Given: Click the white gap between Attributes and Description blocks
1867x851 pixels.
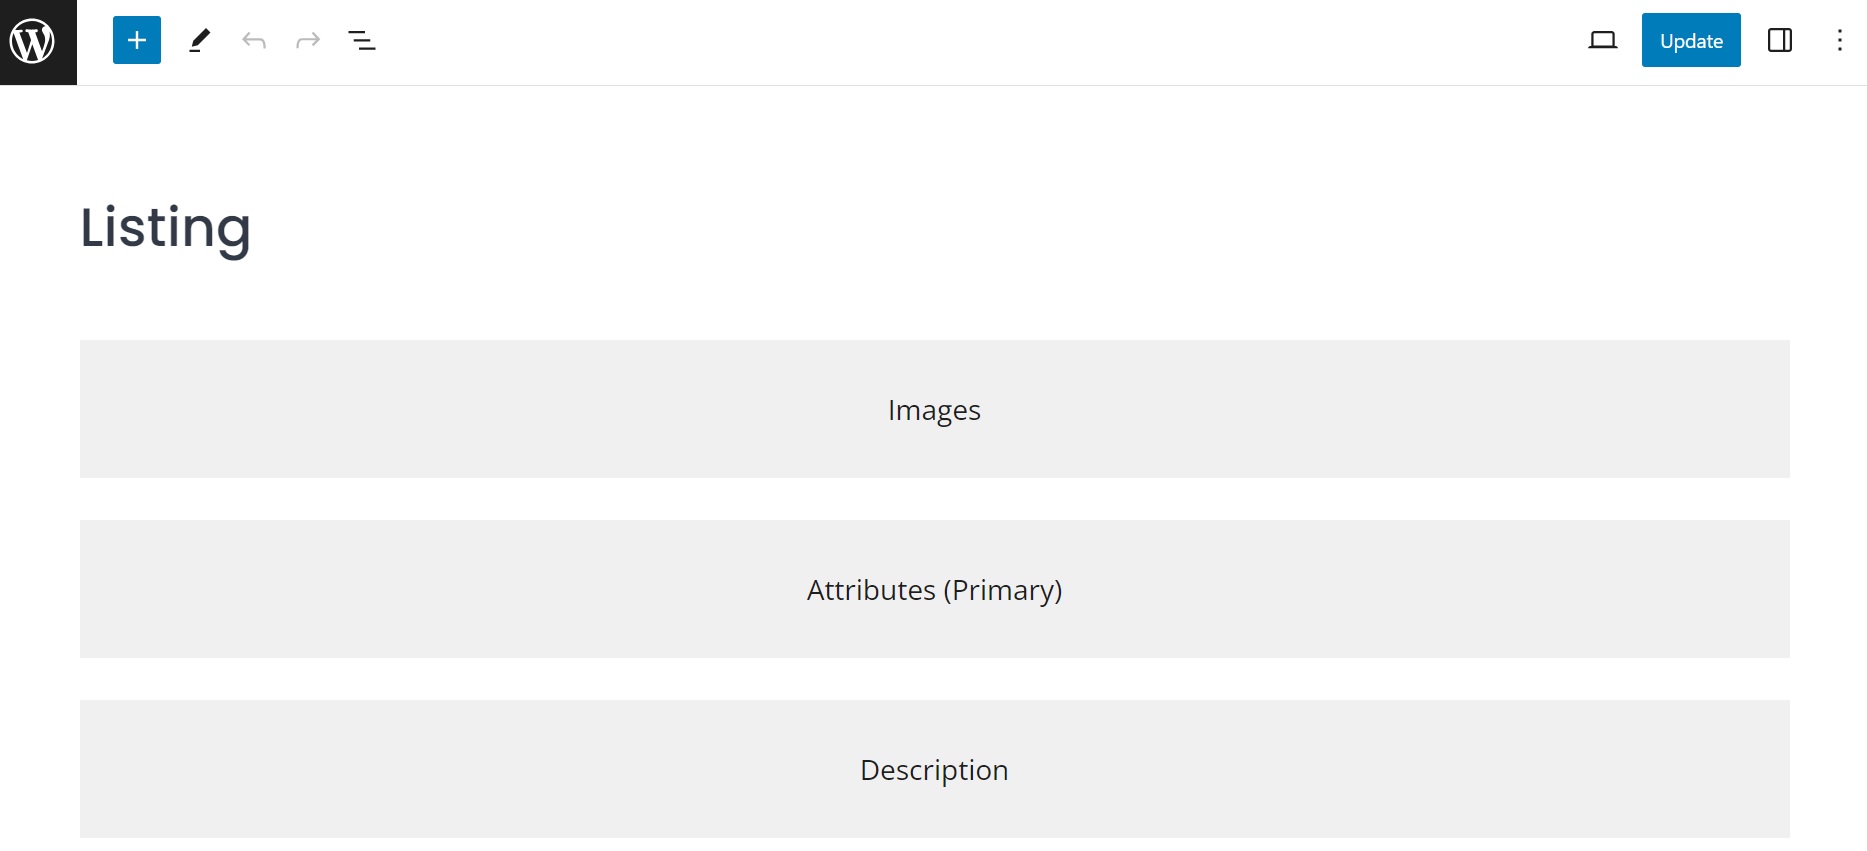Looking at the screenshot, I should point(935,679).
